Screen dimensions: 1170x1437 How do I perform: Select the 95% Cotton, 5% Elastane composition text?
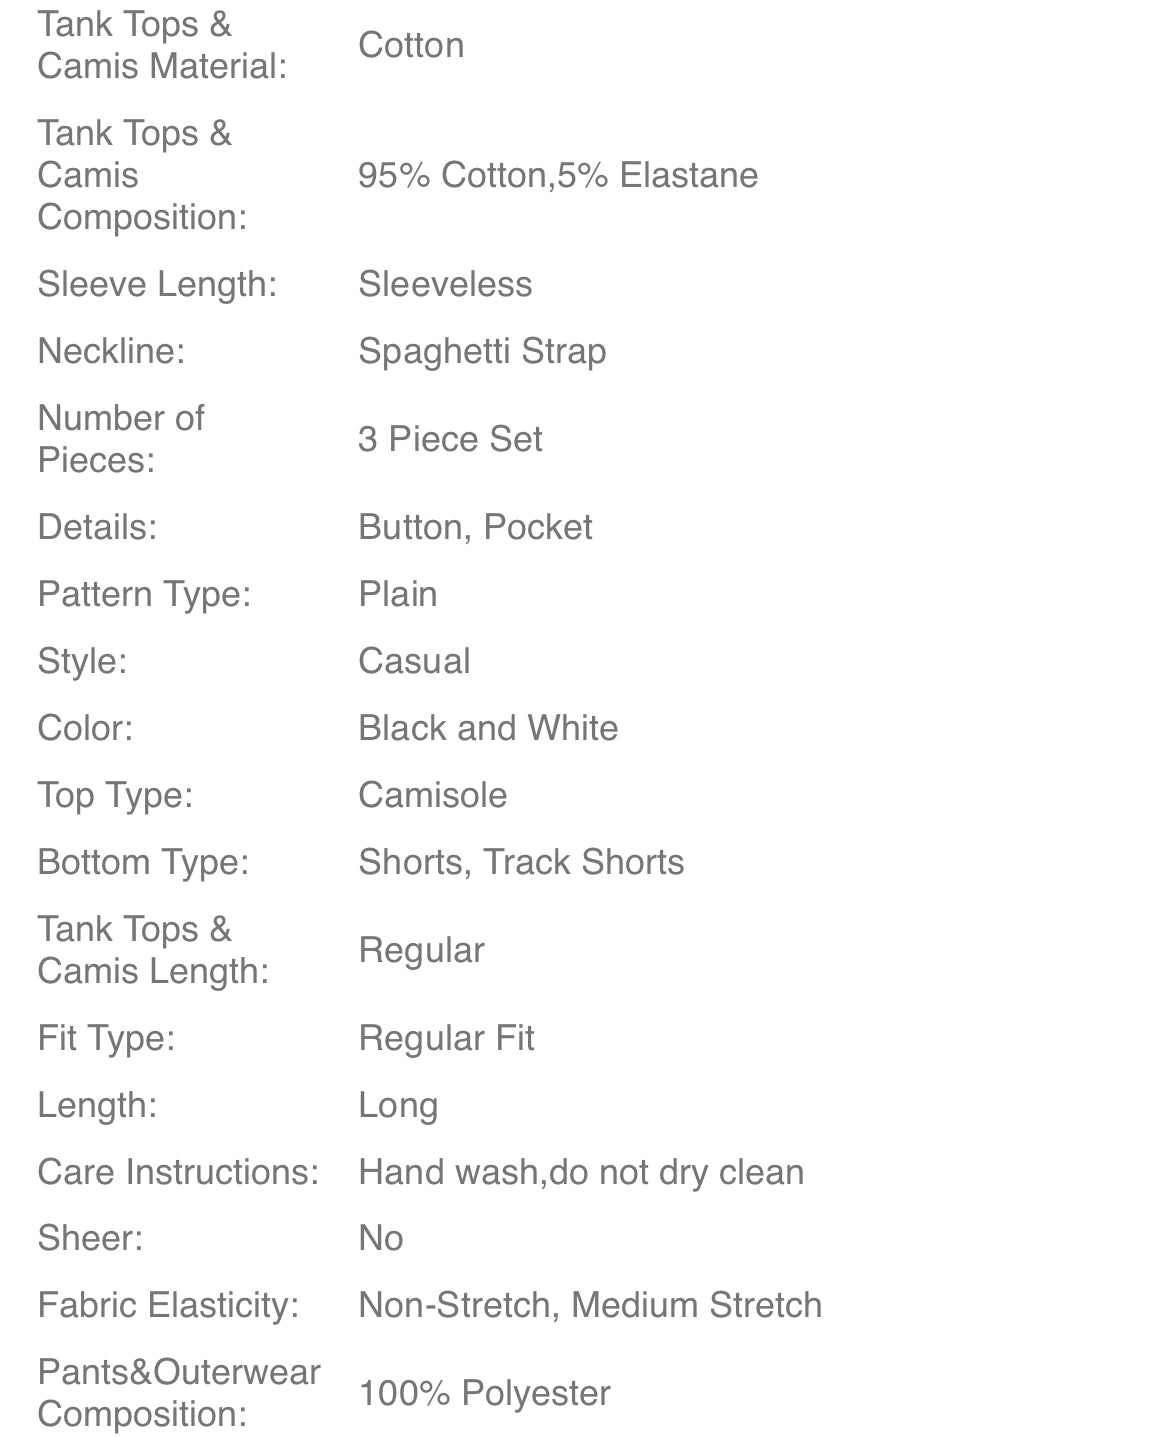[558, 175]
